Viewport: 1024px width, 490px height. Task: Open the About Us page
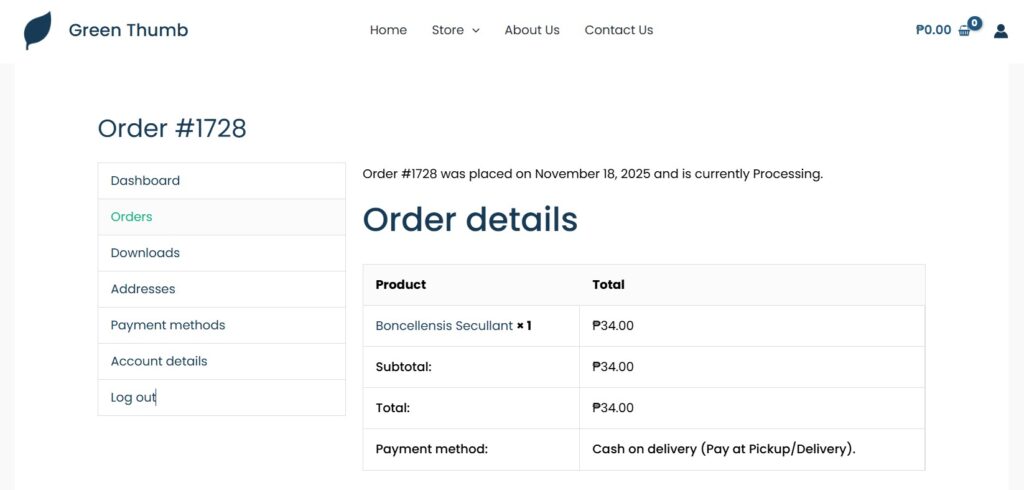(532, 30)
